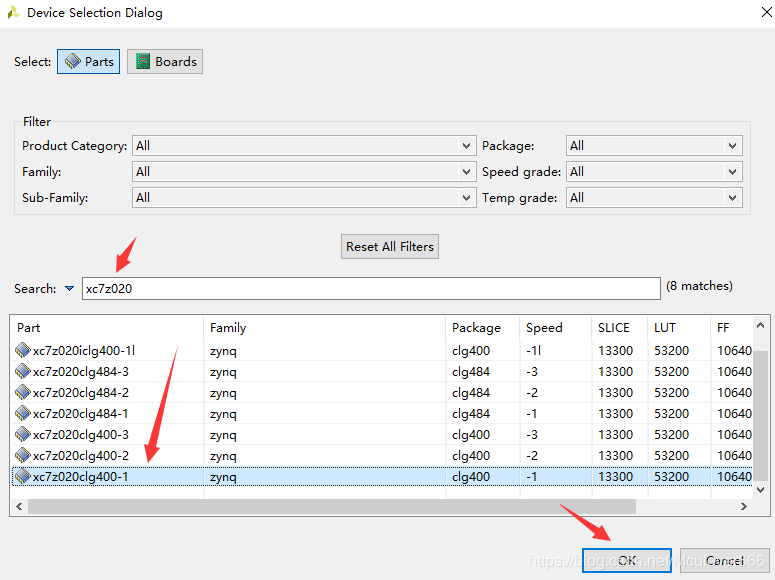Click the Cancel button
Viewport: 775px width, 580px height.
pyautogui.click(x=725, y=560)
